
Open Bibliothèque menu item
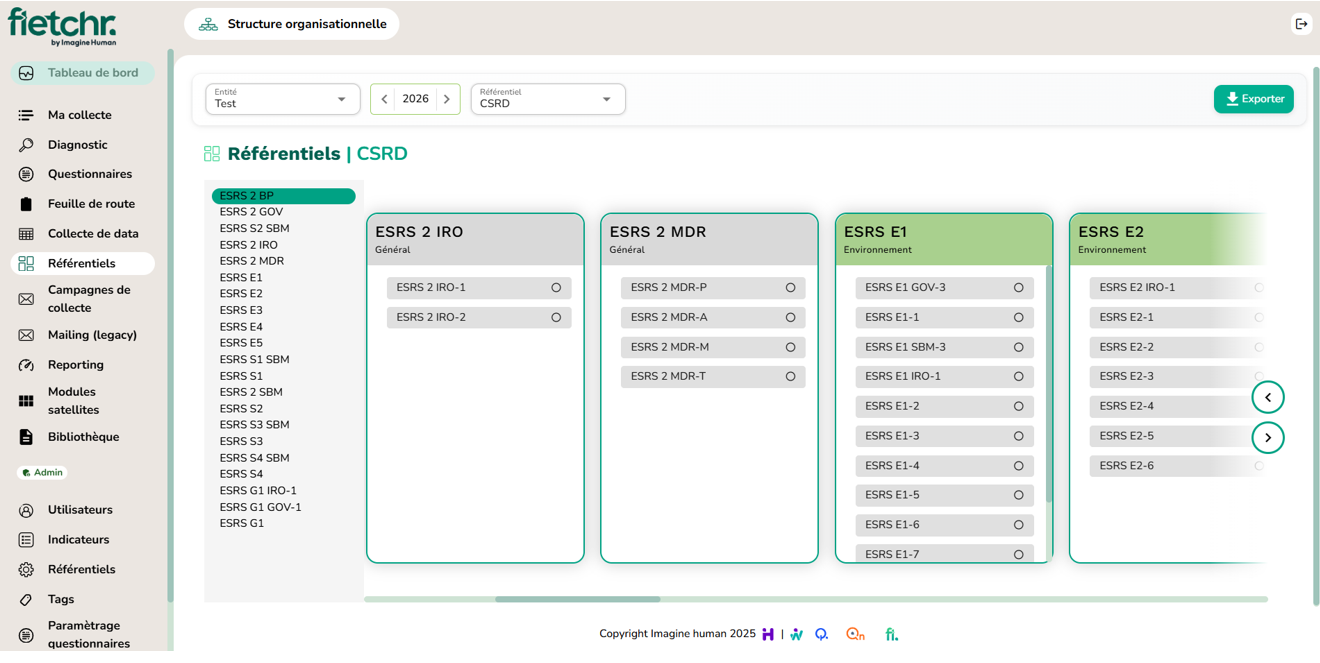83,437
